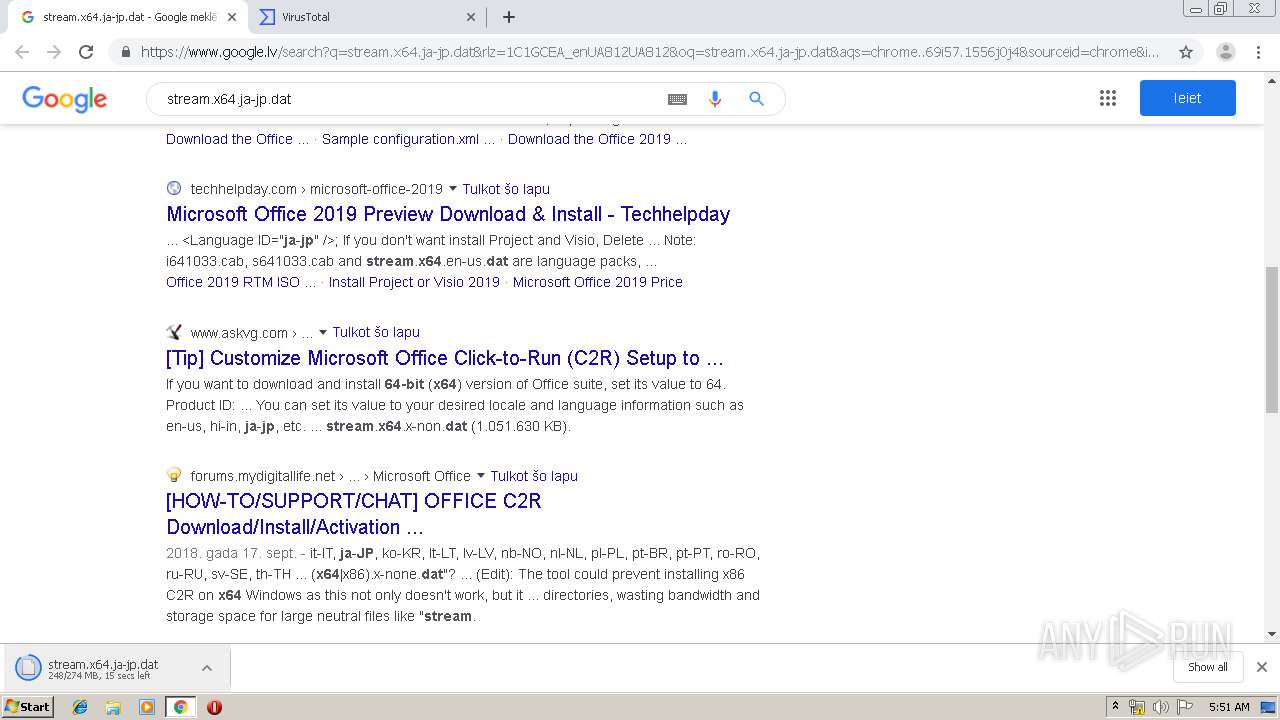Image resolution: width=1280 pixels, height=720 pixels.
Task: Open the new tab plus button
Action: pos(508,17)
